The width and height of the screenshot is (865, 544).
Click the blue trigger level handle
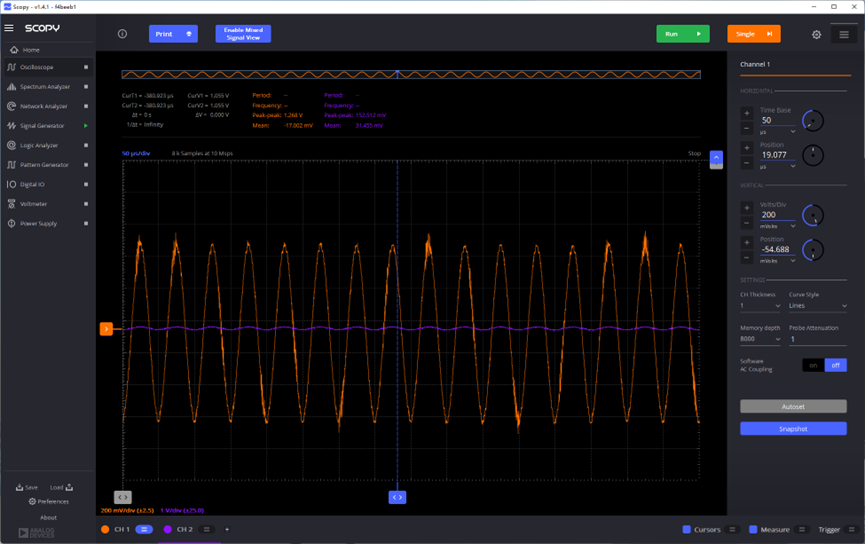716,158
